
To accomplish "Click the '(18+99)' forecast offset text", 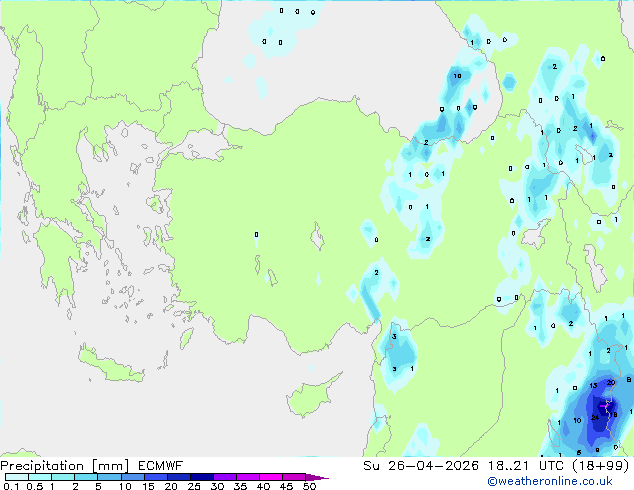I will click(601, 466).
